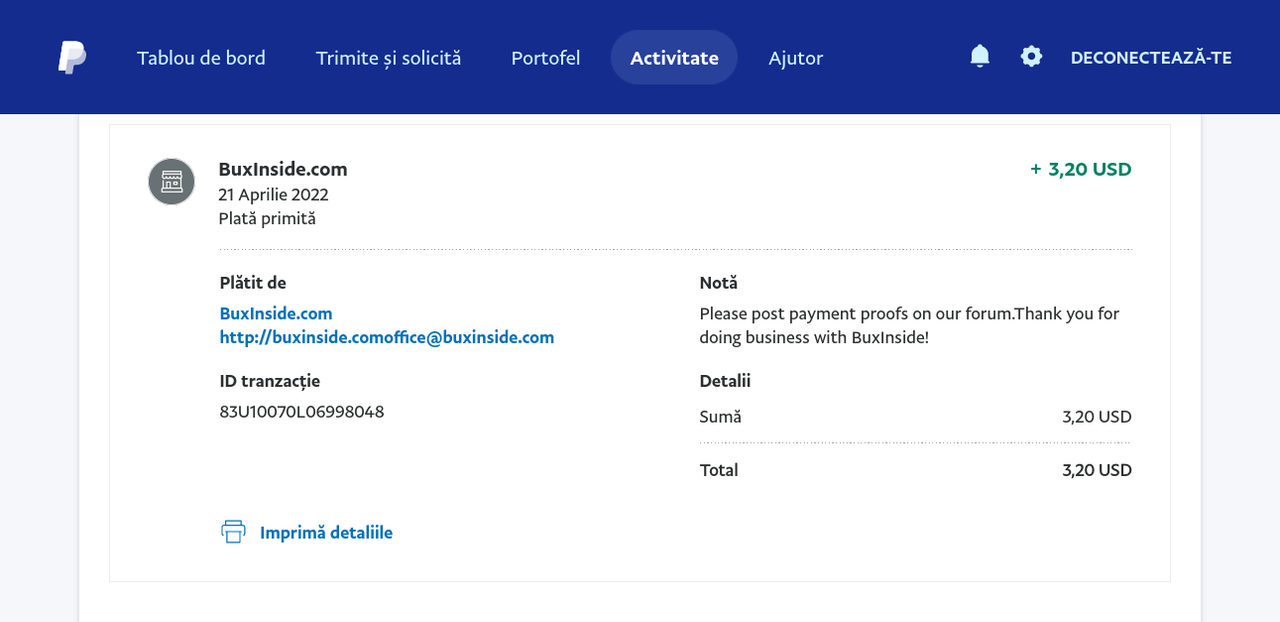Viewport: 1280px width, 622px height.
Task: Click the Imprimă detaliile link
Action: pos(326,533)
